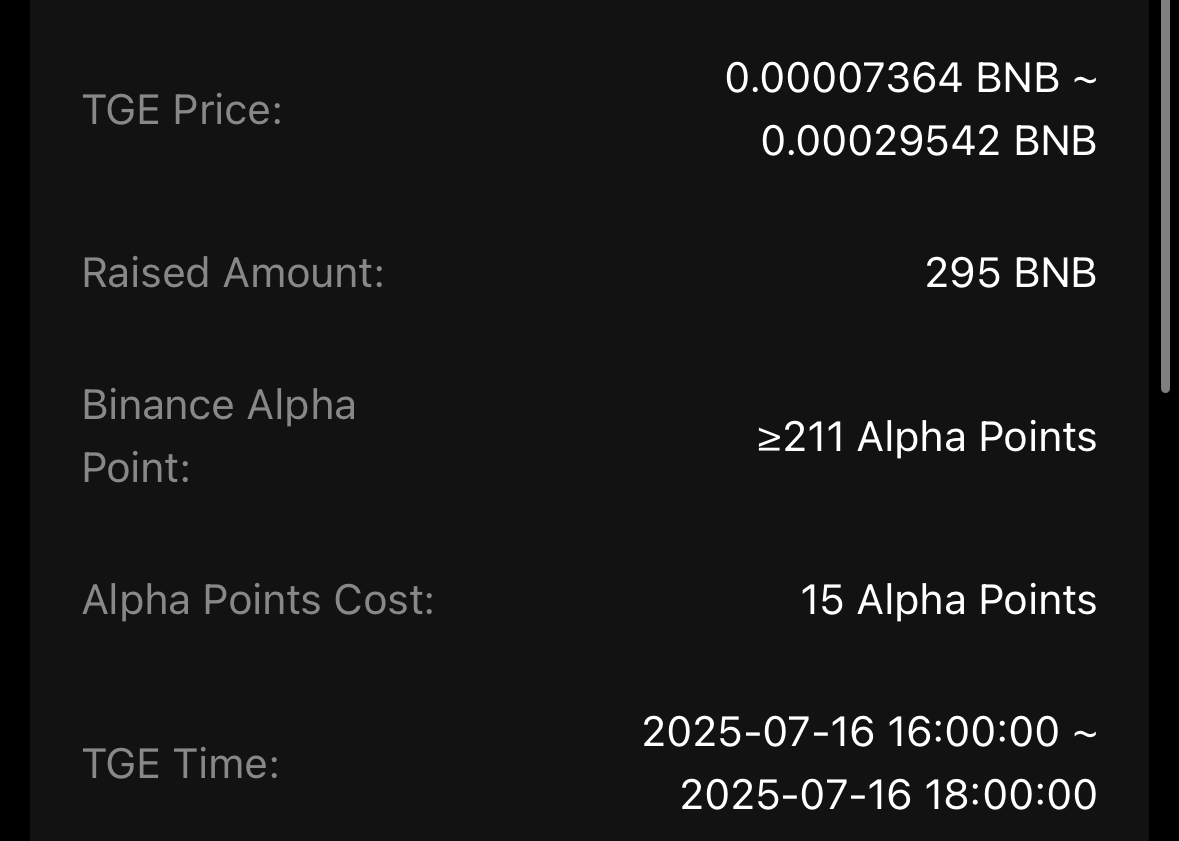Click the ≥ symbol before 211
This screenshot has width=1179, height=841.
pos(769,439)
